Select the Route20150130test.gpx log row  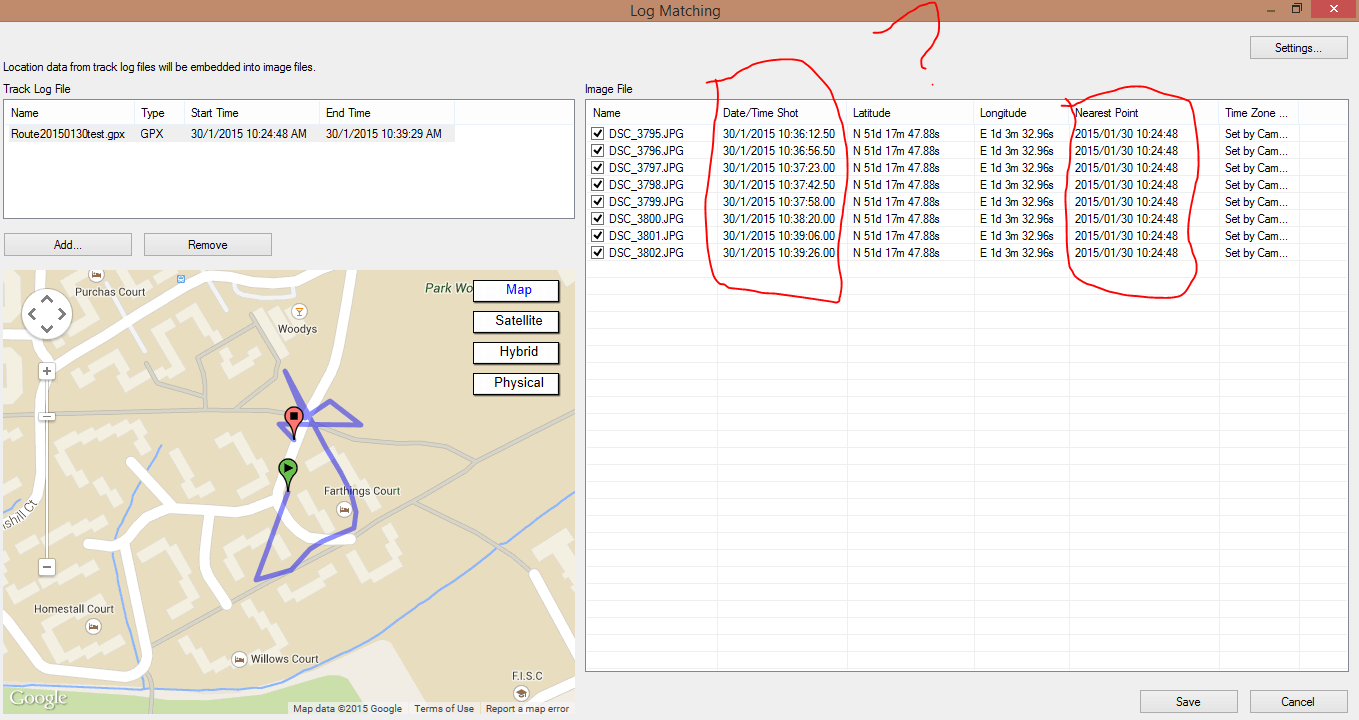(x=68, y=134)
